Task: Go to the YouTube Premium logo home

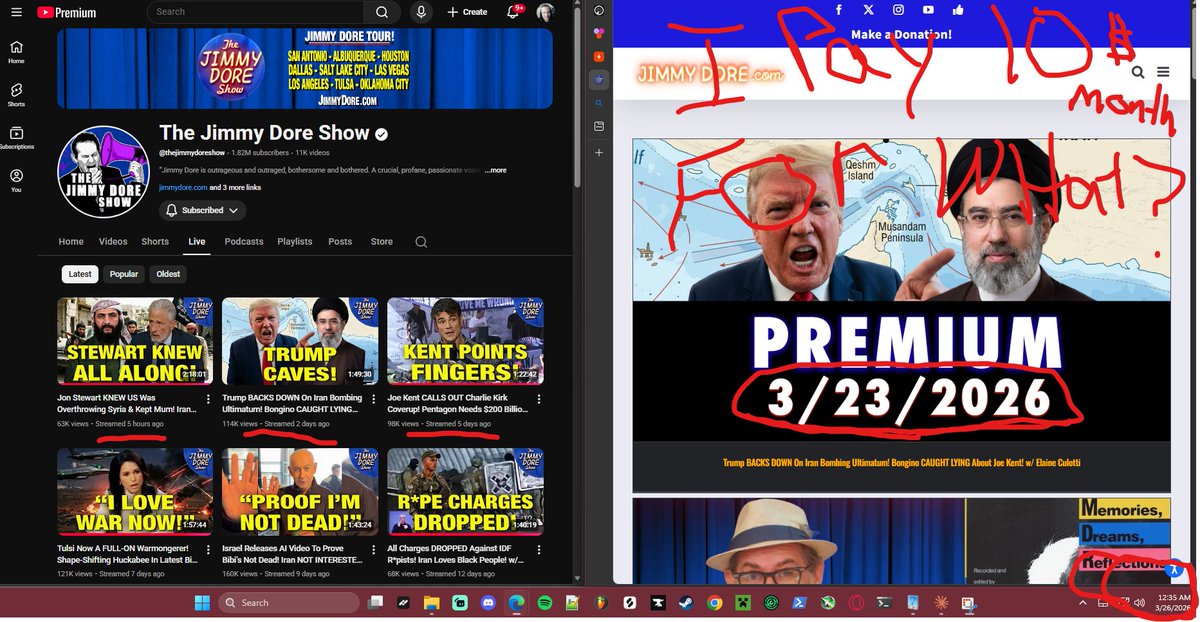Action: click(x=66, y=12)
